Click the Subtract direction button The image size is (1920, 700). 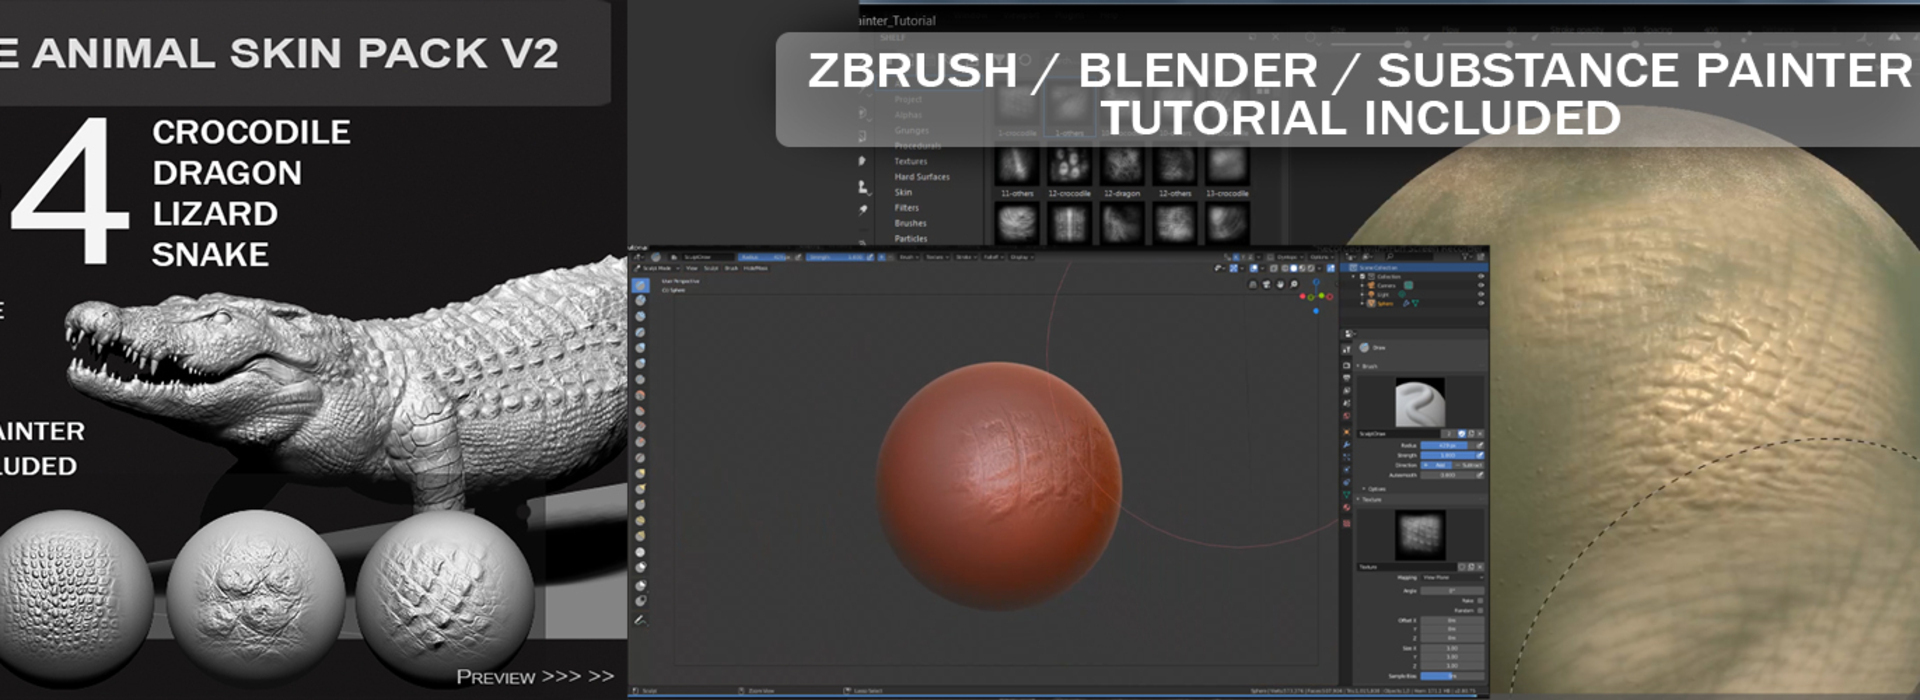coord(1468,466)
